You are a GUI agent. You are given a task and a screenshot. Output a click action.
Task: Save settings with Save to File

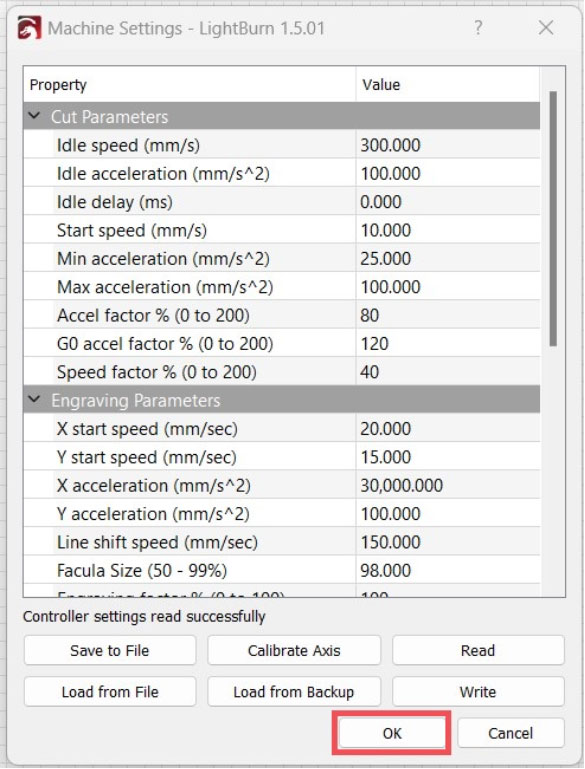coord(110,650)
